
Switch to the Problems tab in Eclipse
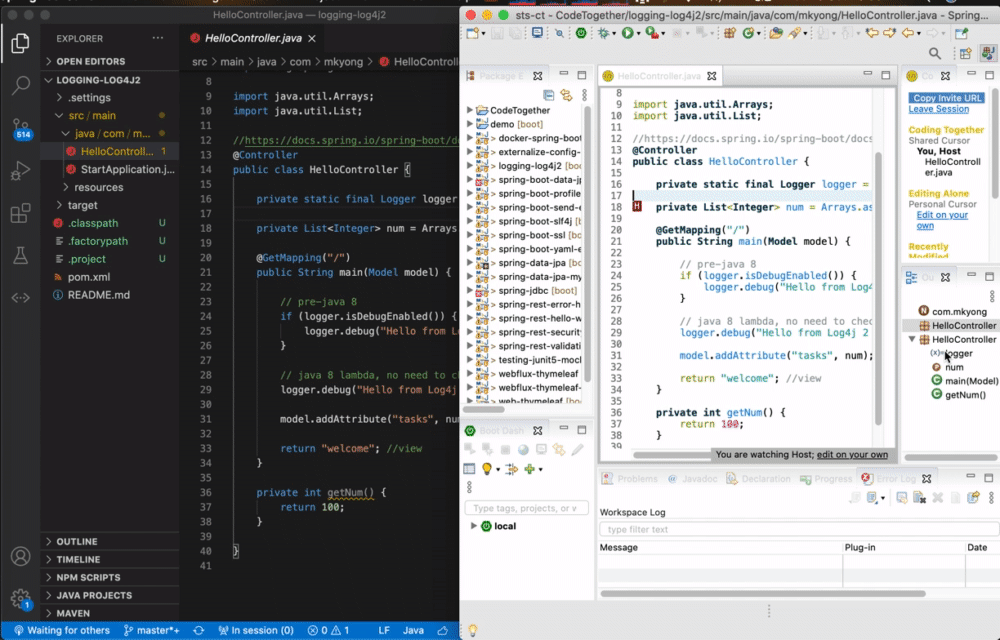tap(629, 479)
